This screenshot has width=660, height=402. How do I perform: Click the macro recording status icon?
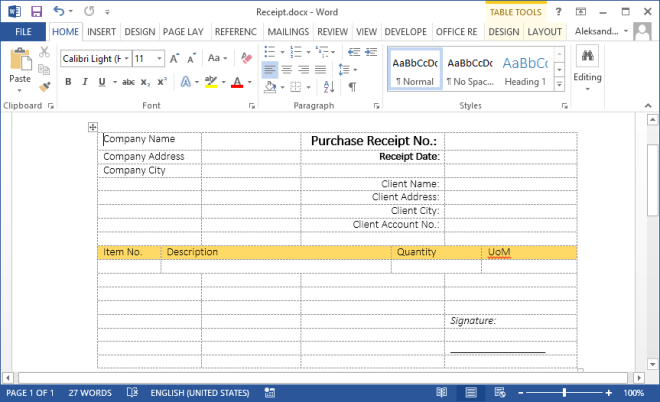click(x=269, y=392)
